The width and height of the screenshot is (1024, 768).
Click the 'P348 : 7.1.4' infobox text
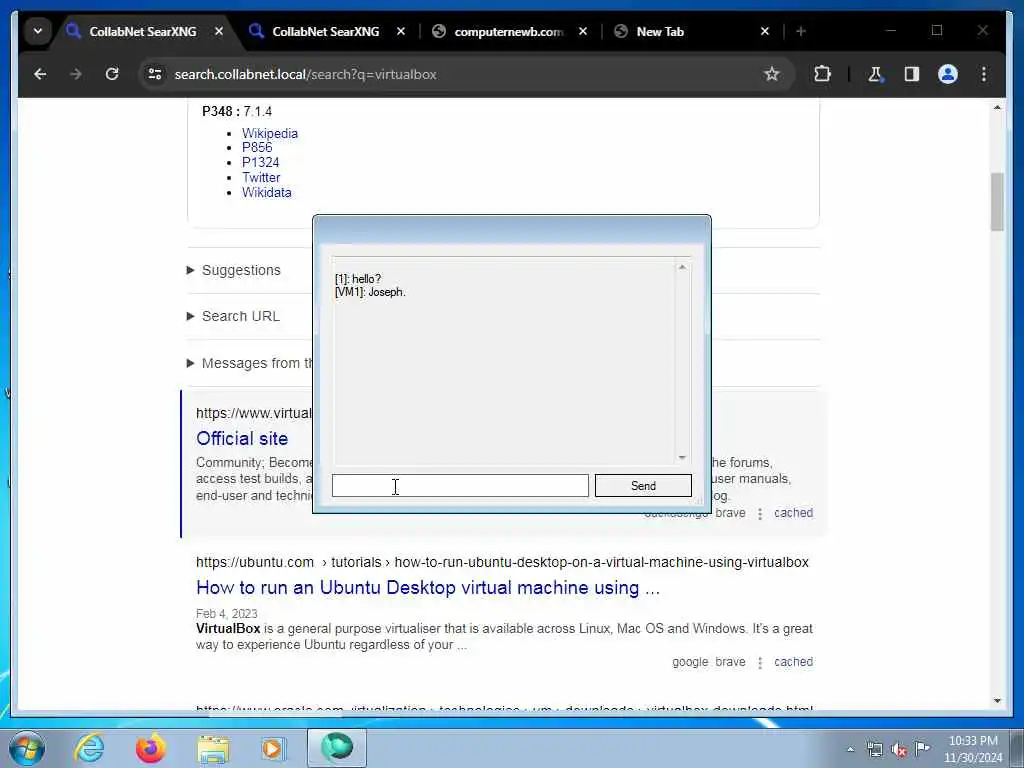(237, 112)
